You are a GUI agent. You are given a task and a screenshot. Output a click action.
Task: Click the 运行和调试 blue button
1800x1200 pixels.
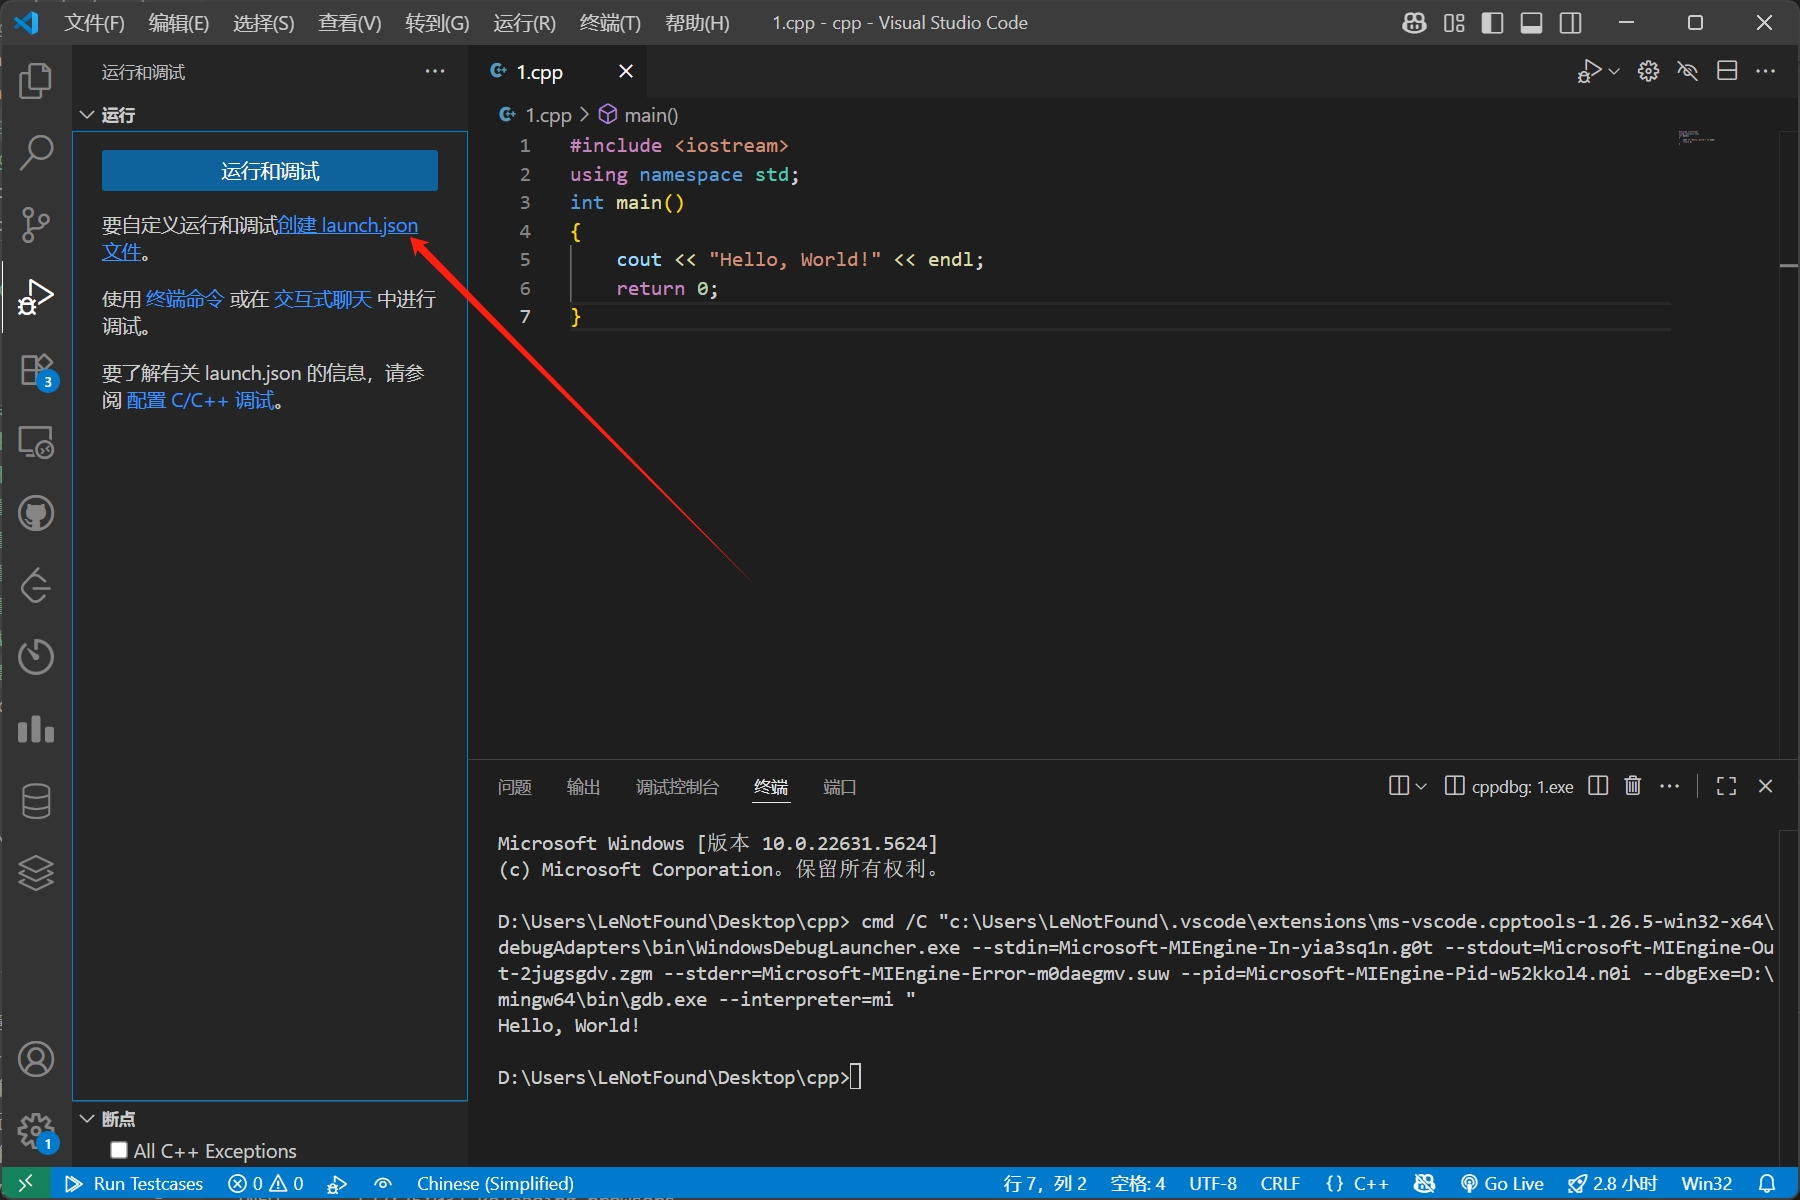coord(270,171)
